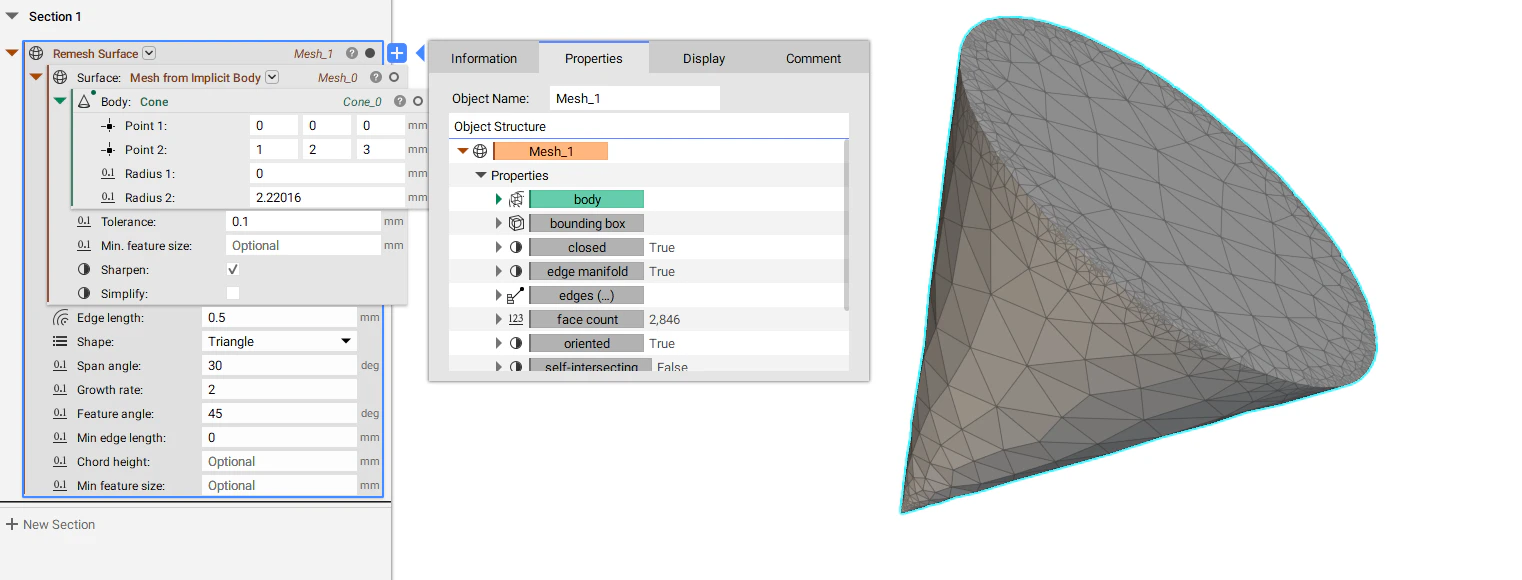Click the closed property chip
Viewport: 1522px width, 580px height.
click(587, 247)
